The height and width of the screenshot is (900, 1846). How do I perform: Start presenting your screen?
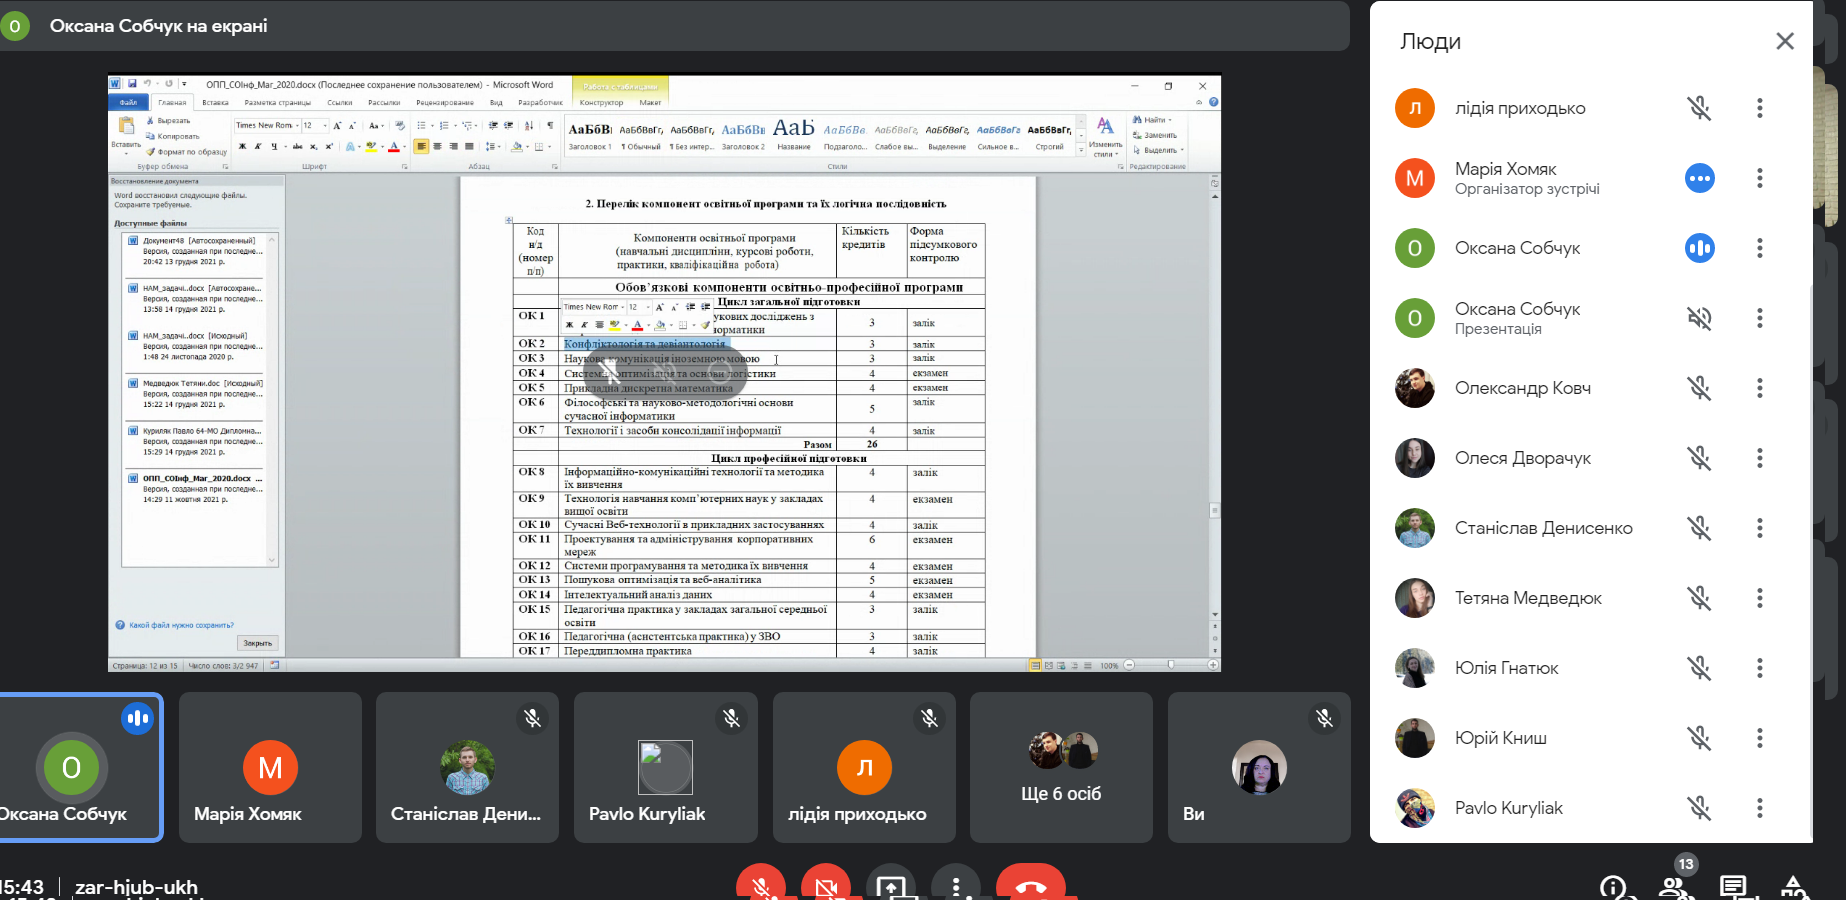point(891,885)
